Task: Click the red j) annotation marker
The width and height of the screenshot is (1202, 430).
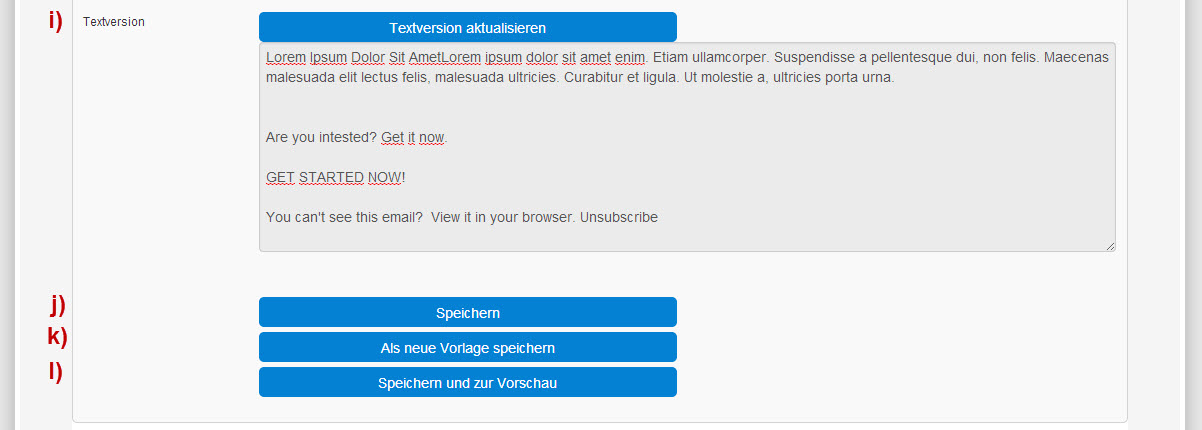Action: click(x=58, y=304)
